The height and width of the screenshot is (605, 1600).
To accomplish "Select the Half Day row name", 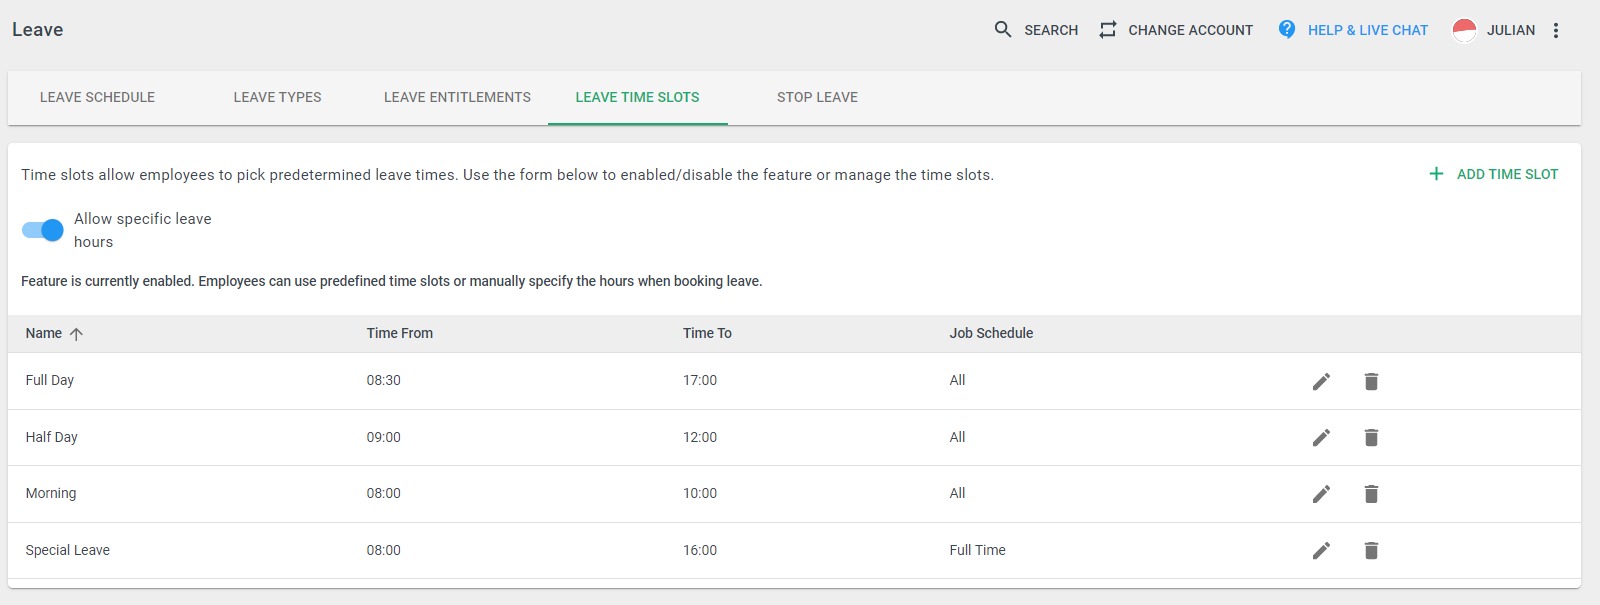I will (52, 437).
